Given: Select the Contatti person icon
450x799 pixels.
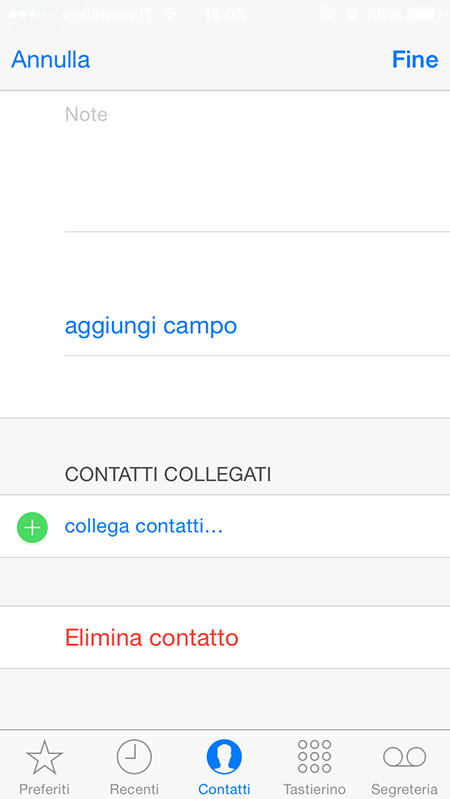Looking at the screenshot, I should [224, 757].
